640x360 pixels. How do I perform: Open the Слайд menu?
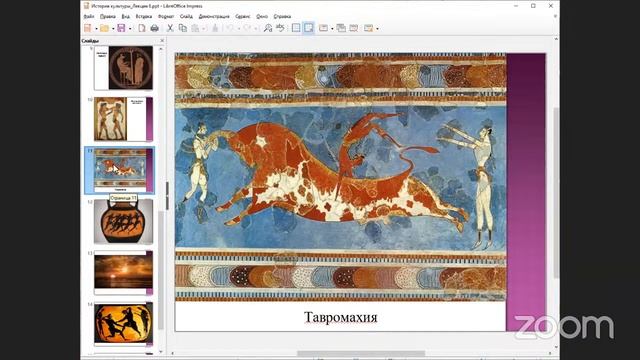point(186,17)
